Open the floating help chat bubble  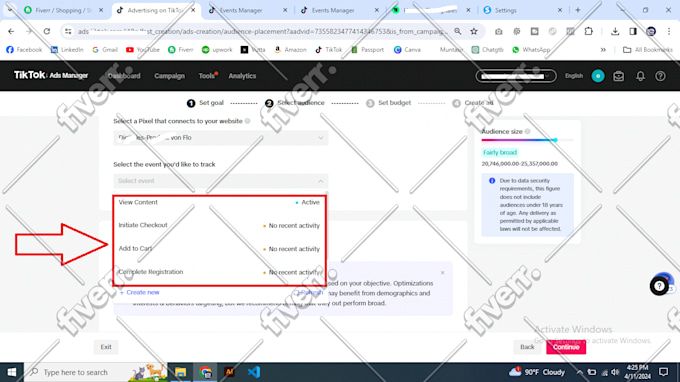659,286
